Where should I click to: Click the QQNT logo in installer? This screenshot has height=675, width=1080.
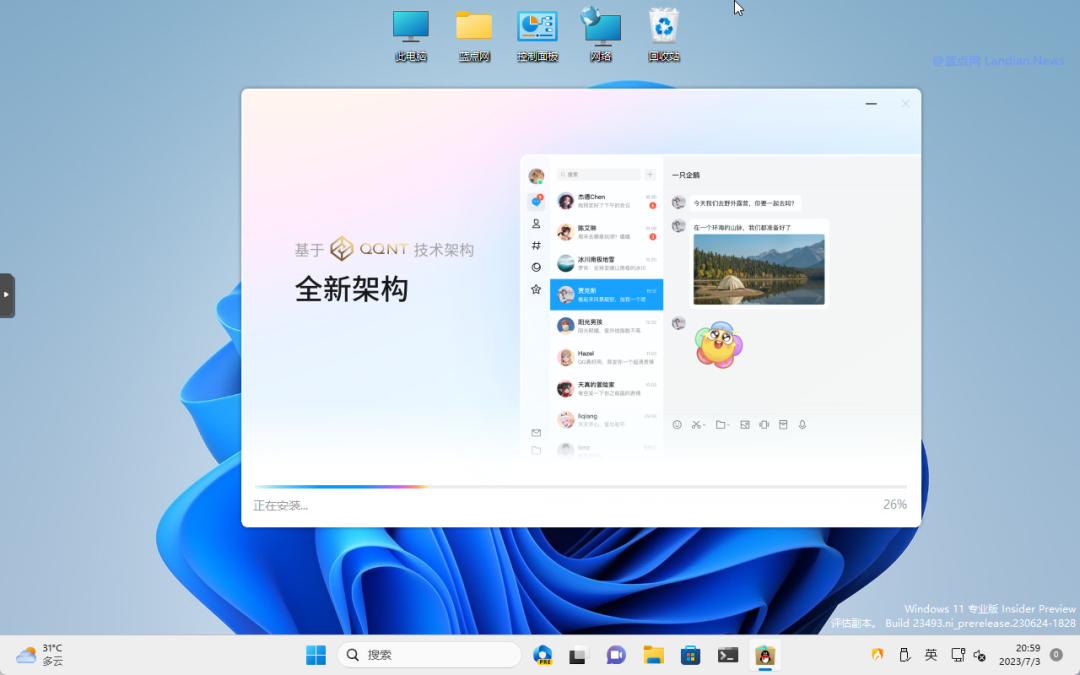click(368, 249)
